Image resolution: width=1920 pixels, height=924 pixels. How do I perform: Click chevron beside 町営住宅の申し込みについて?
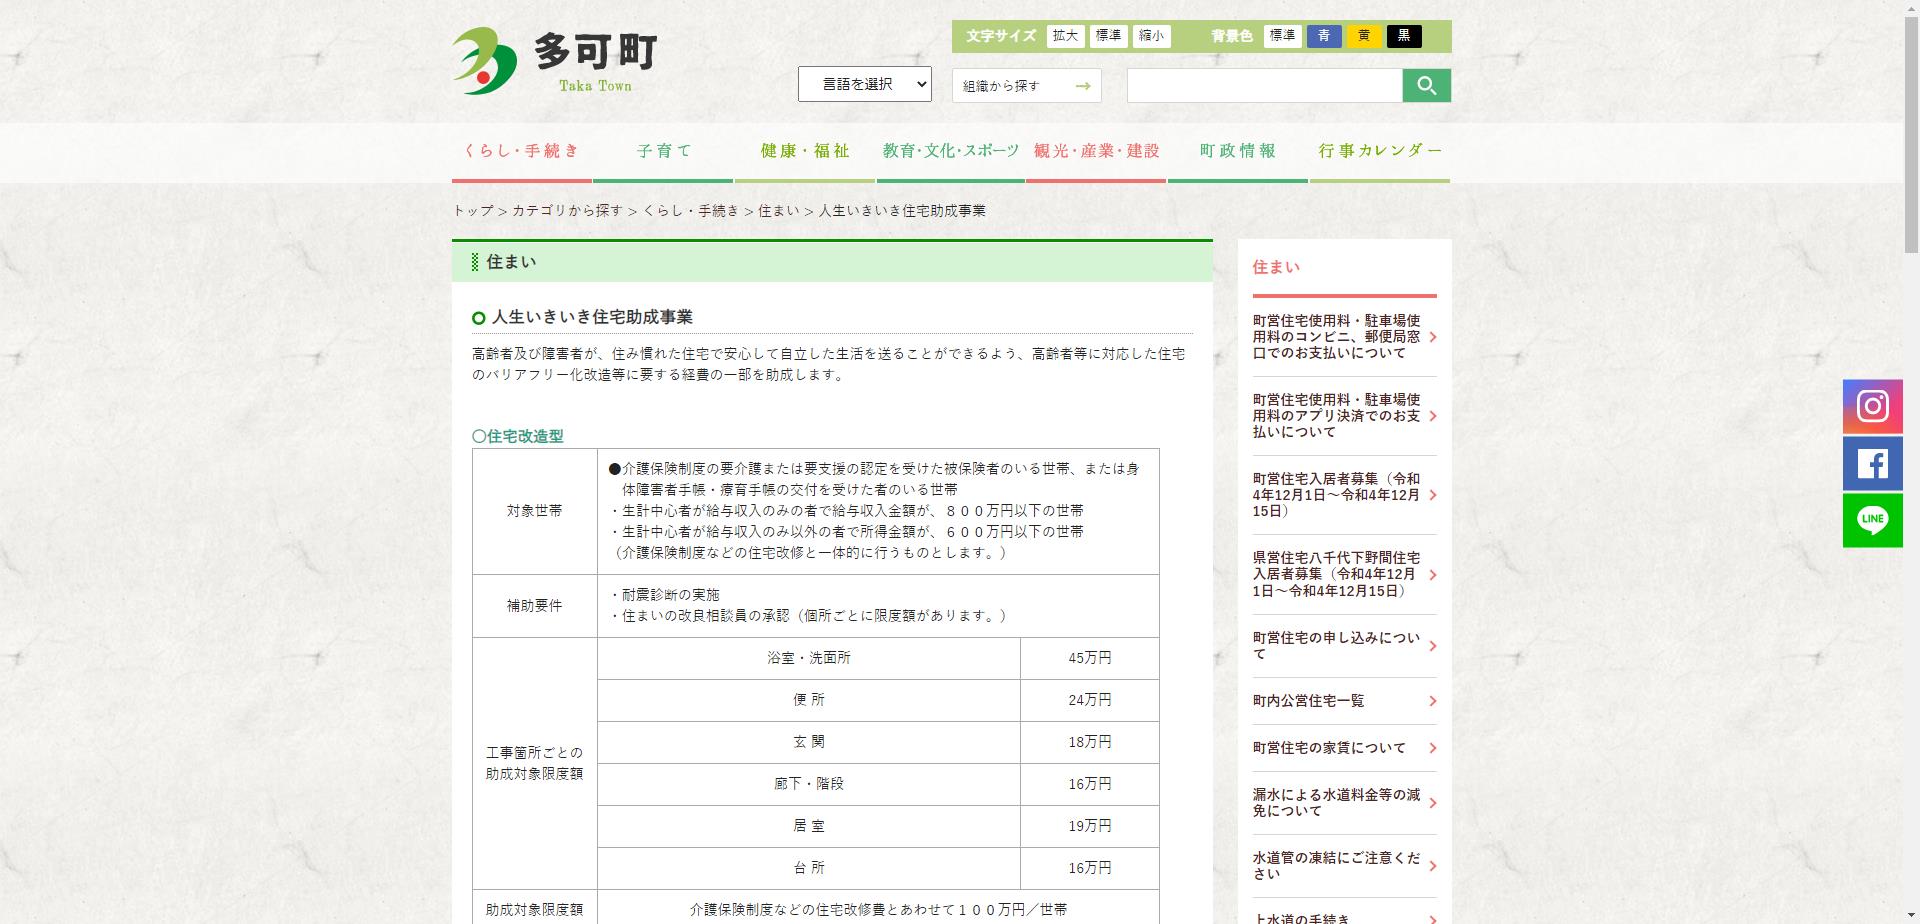pyautogui.click(x=1433, y=646)
